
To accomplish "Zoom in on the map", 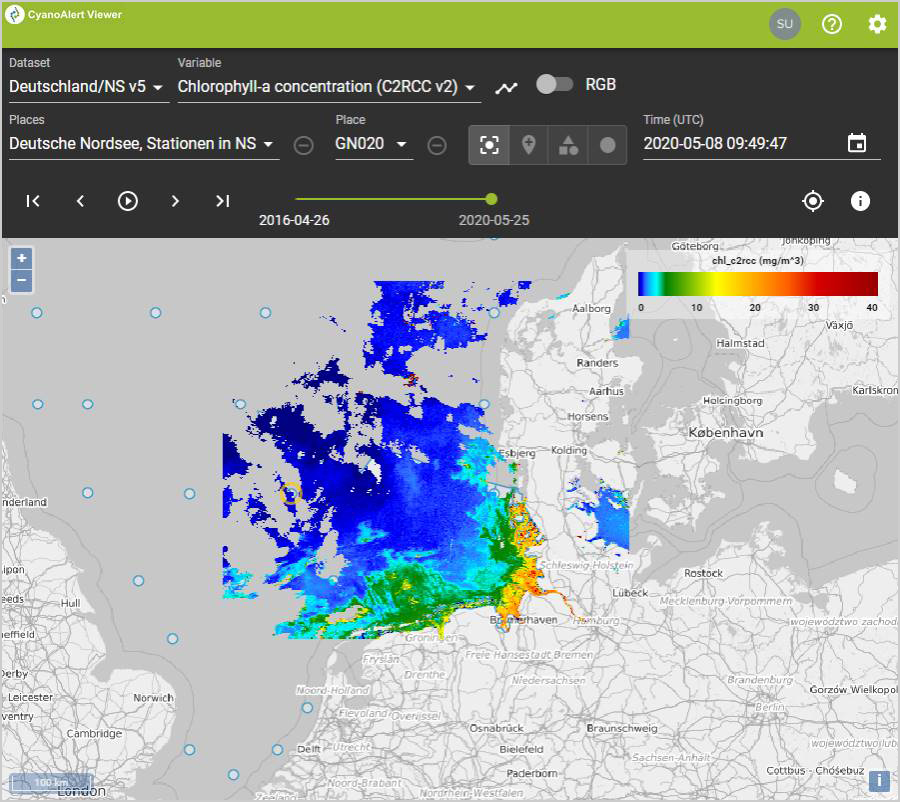I will (22, 258).
